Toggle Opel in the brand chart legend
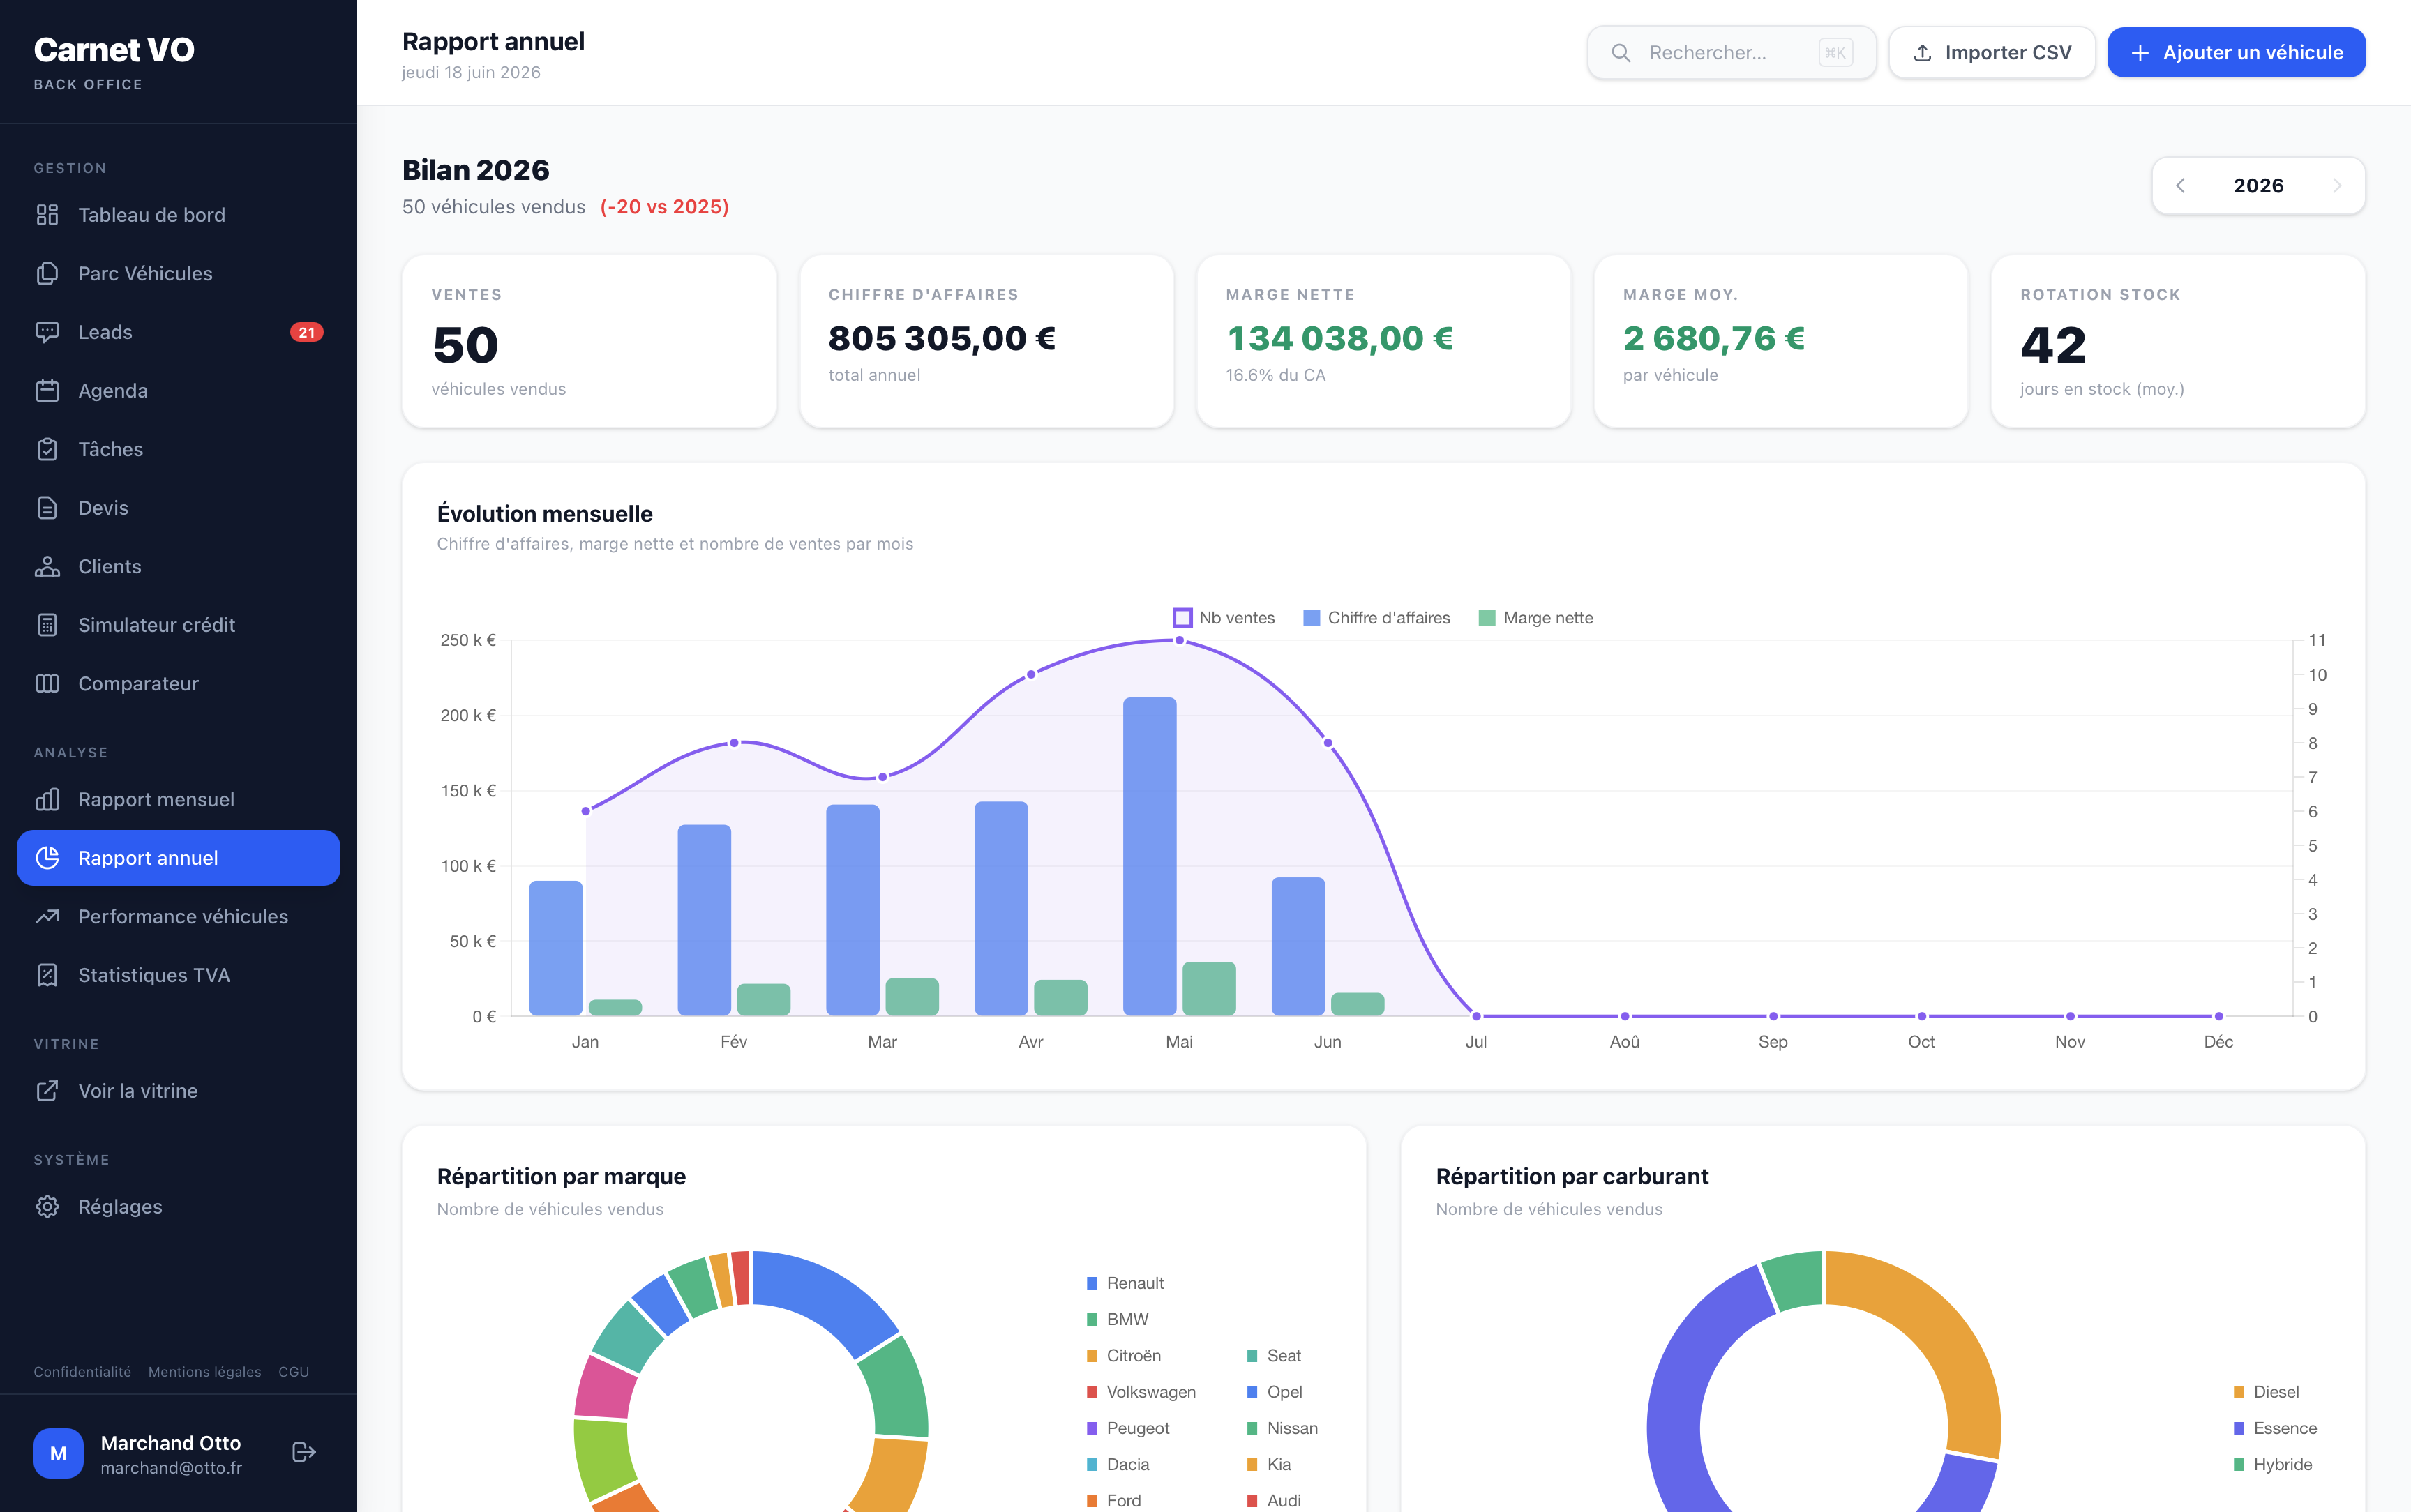This screenshot has height=1512, width=2411. tap(1275, 1392)
